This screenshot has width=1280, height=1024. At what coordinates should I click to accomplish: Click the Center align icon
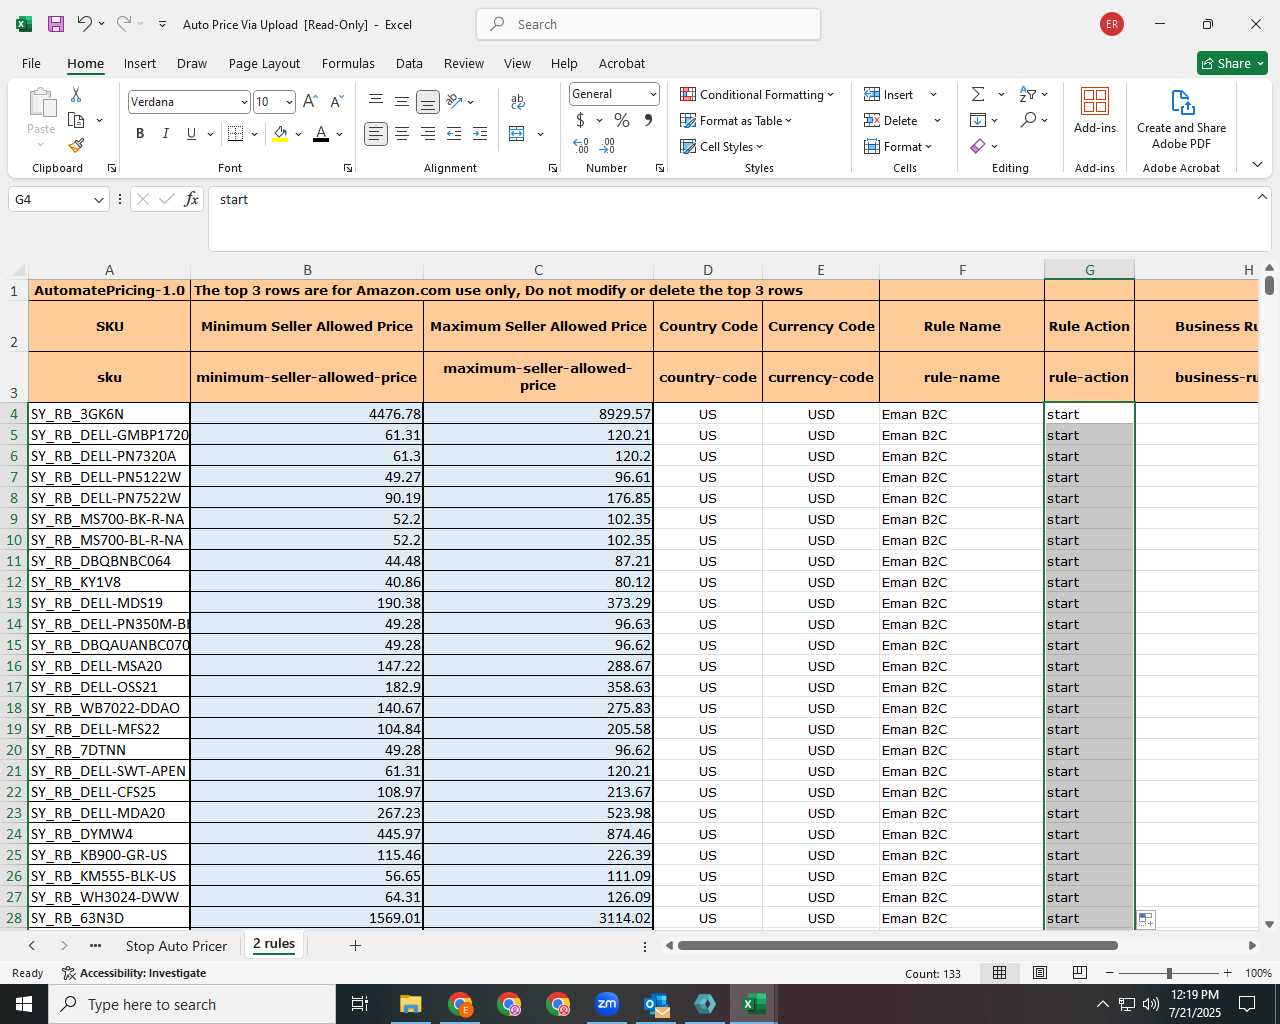(x=402, y=134)
